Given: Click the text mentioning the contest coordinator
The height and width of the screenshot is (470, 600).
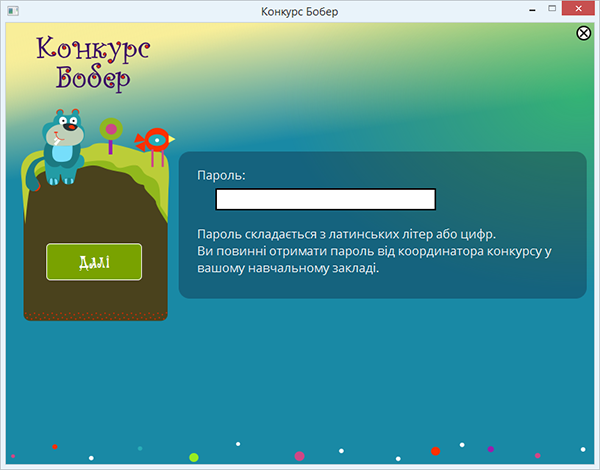Looking at the screenshot, I should [x=375, y=251].
